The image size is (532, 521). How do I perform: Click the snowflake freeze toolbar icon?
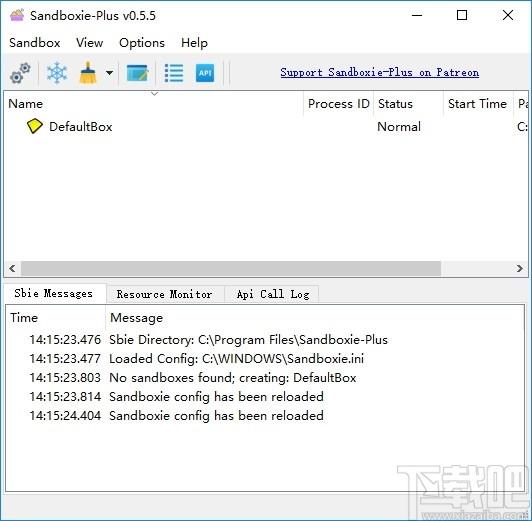coord(57,73)
